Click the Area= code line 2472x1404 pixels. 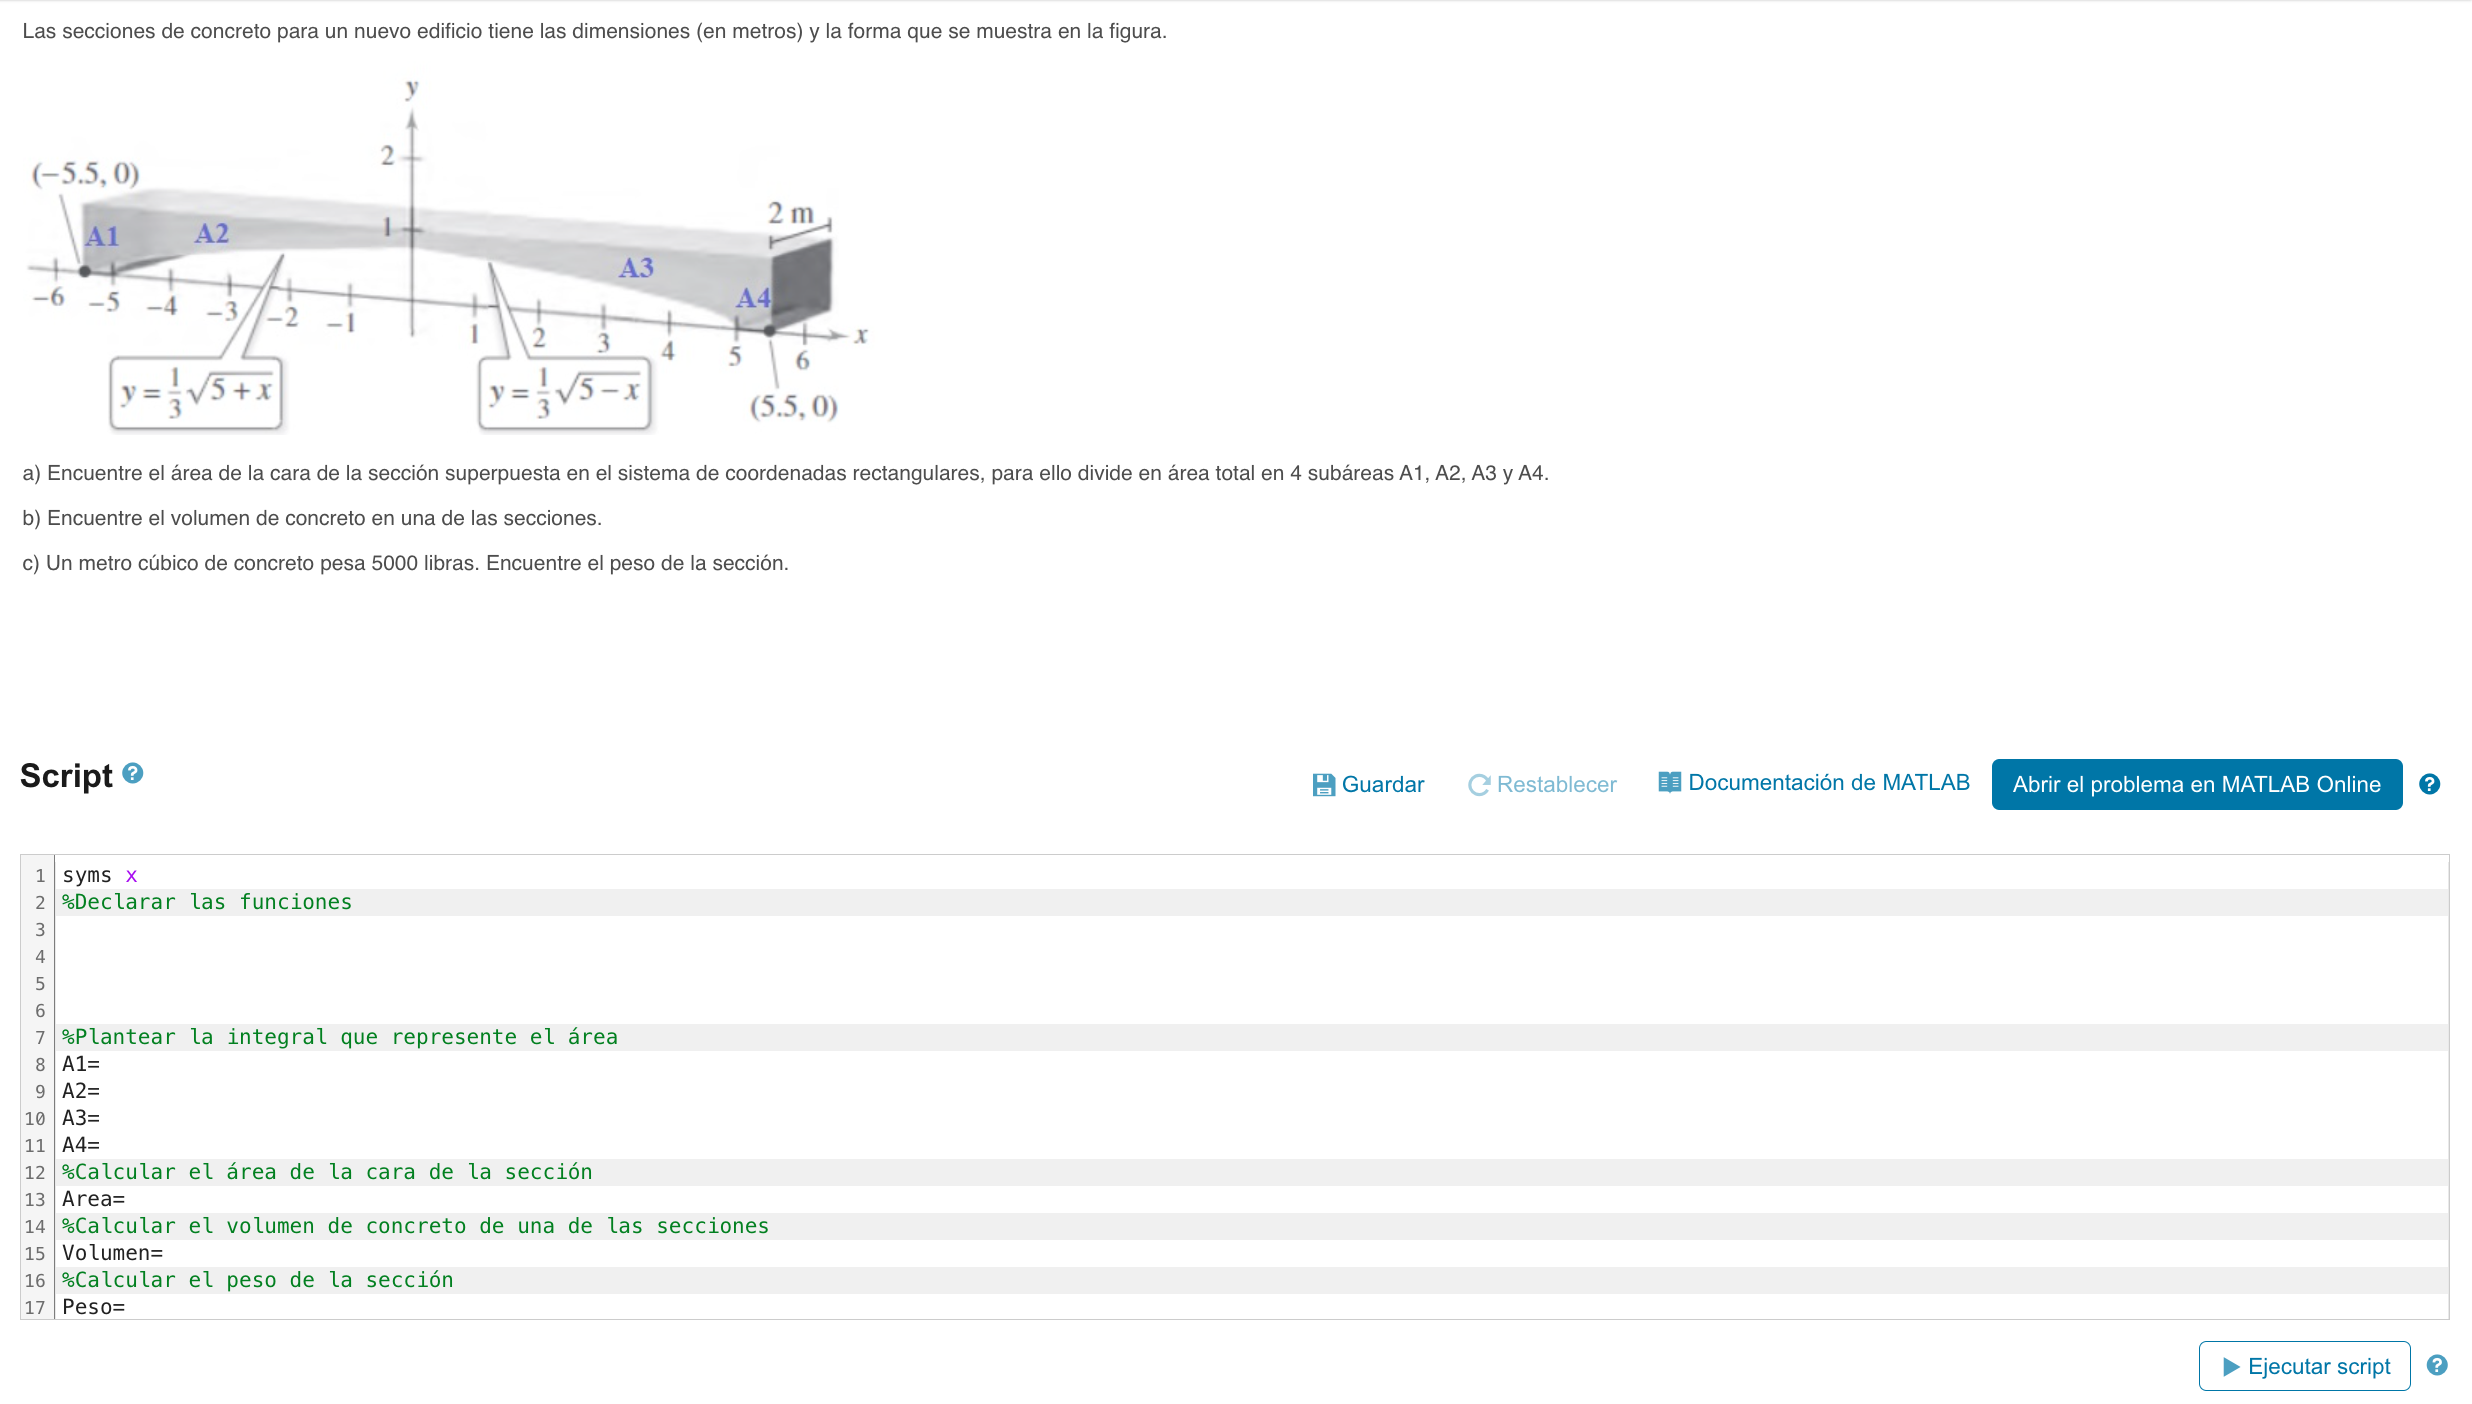point(1250,1199)
